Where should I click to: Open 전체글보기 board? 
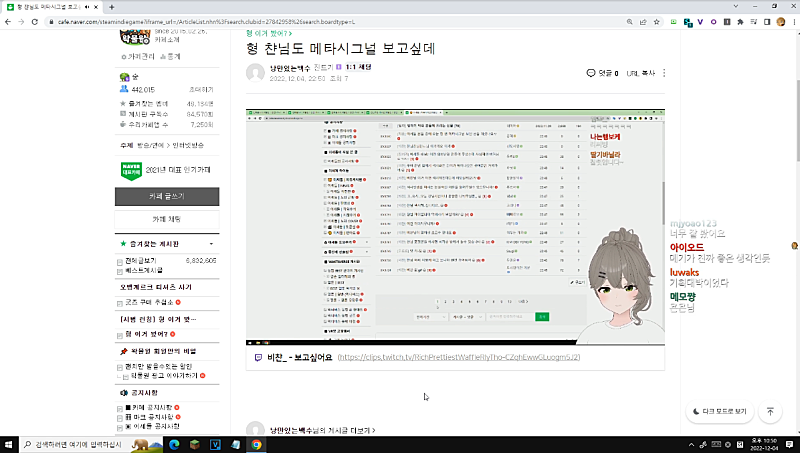(140, 261)
